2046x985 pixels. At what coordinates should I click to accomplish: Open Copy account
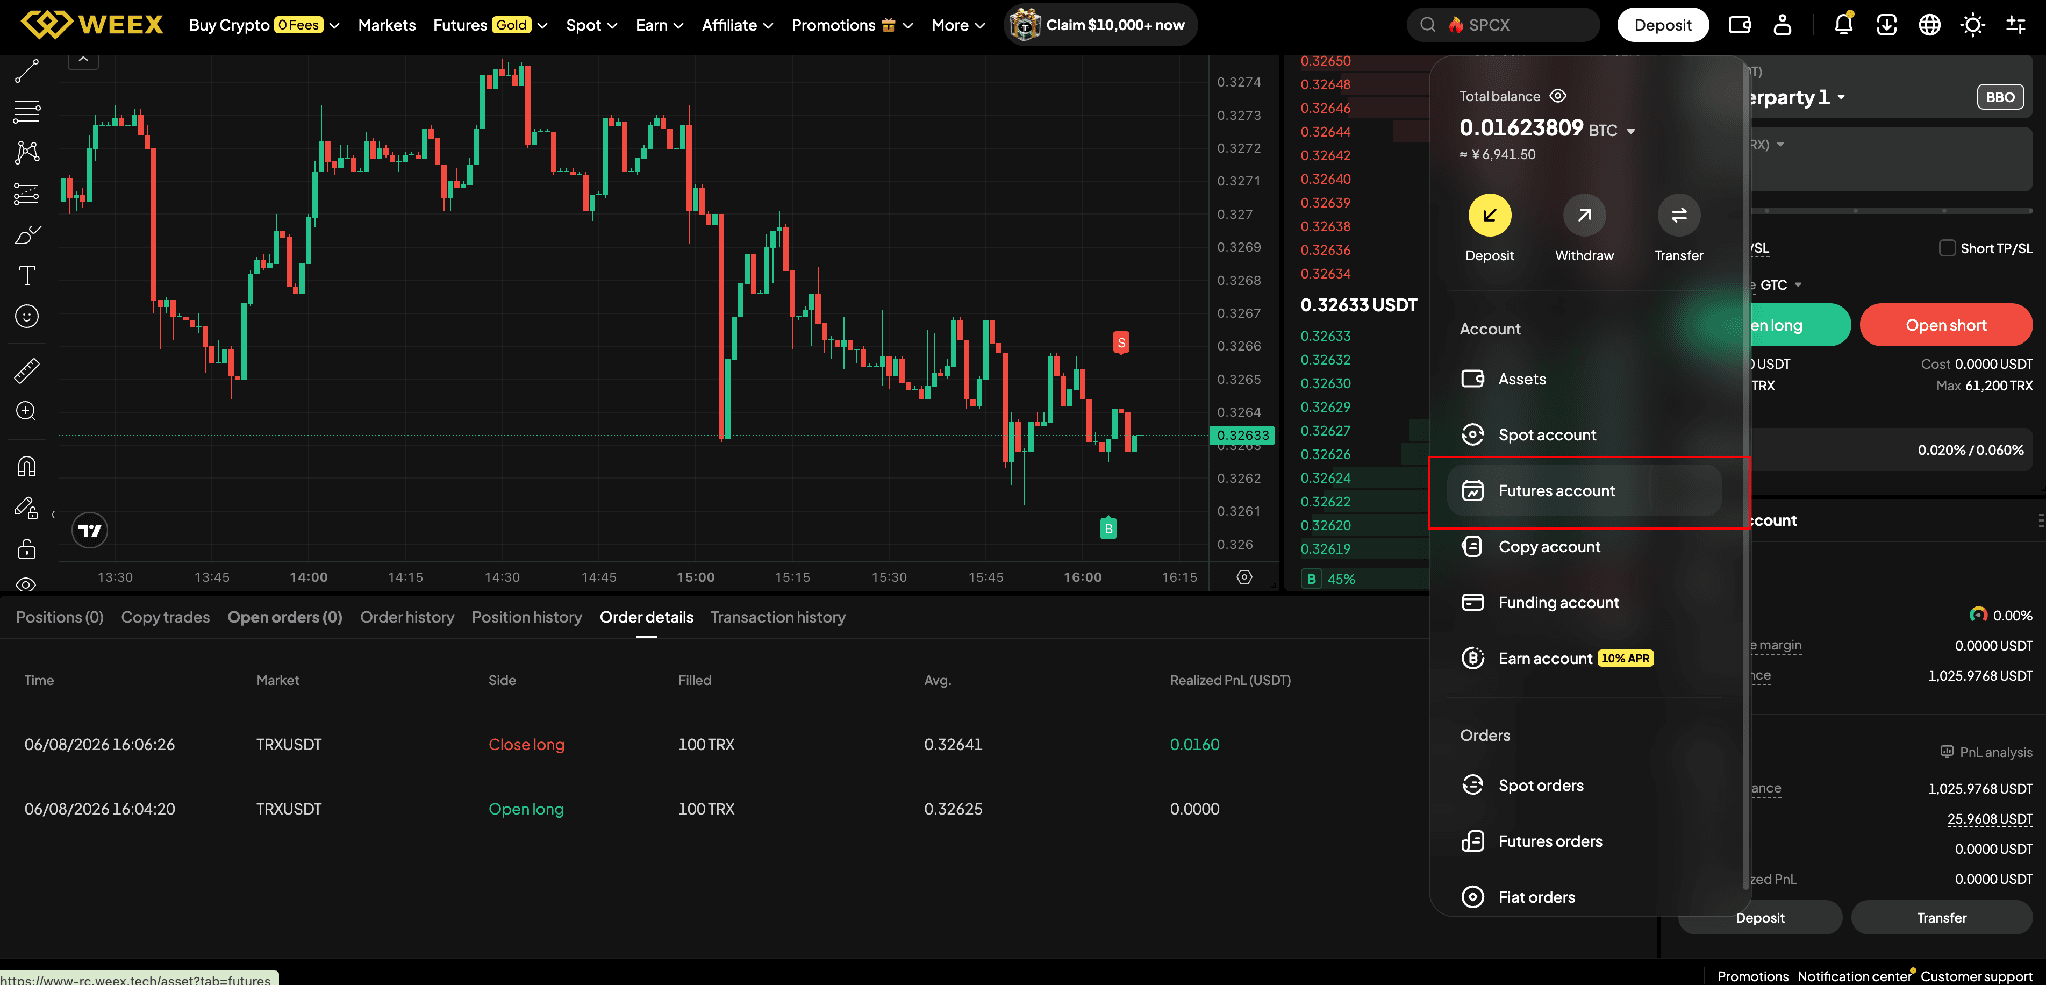[1585, 547]
